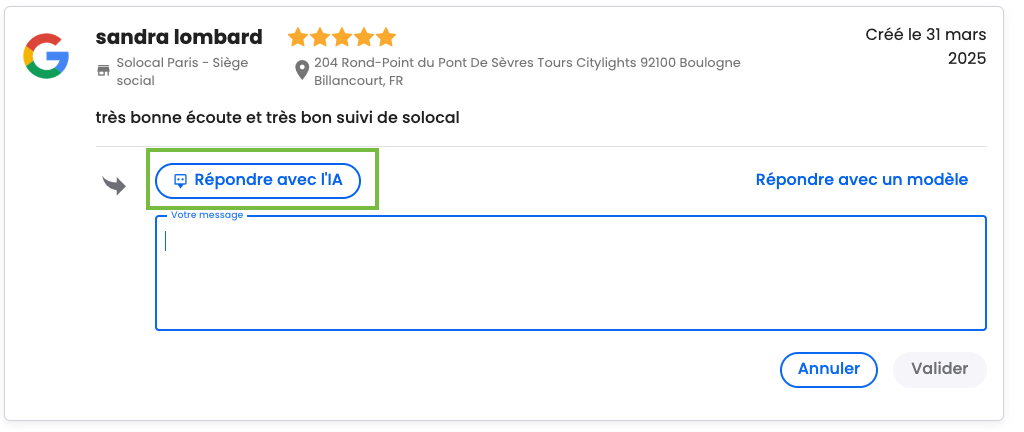This screenshot has height=432, width=1024.
Task: Click the storefront icon beside Solocal Paris
Action: click(x=103, y=70)
